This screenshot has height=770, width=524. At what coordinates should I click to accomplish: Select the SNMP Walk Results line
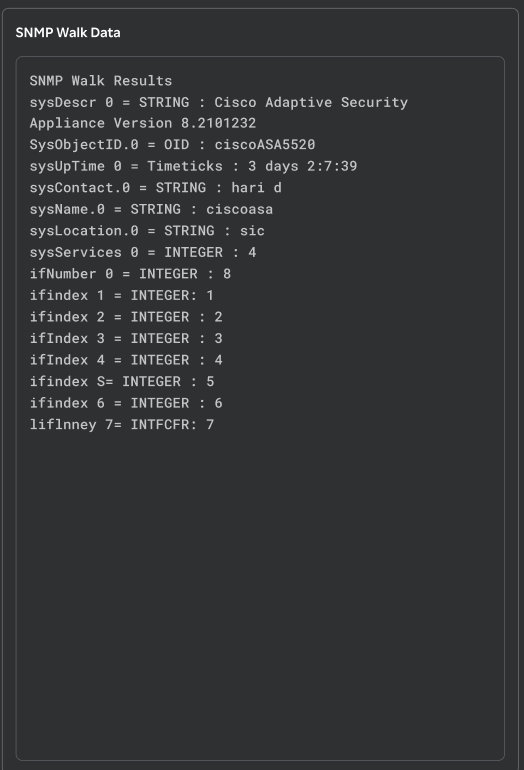click(101, 81)
